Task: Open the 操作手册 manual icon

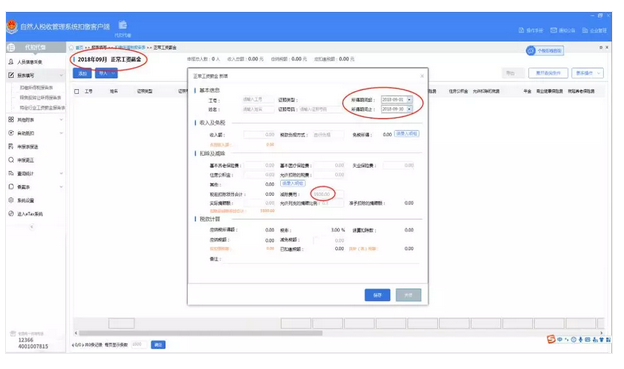Action: 521,30
